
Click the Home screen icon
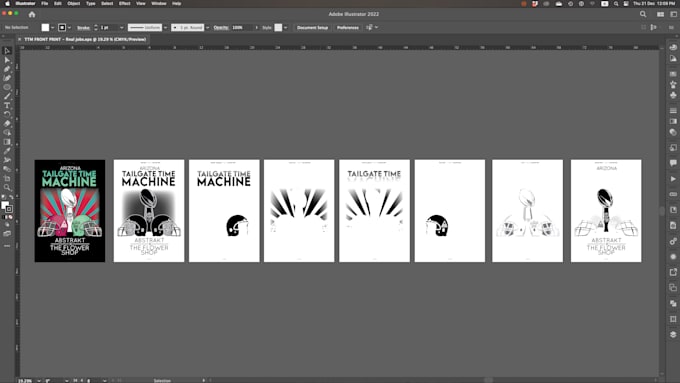point(32,14)
